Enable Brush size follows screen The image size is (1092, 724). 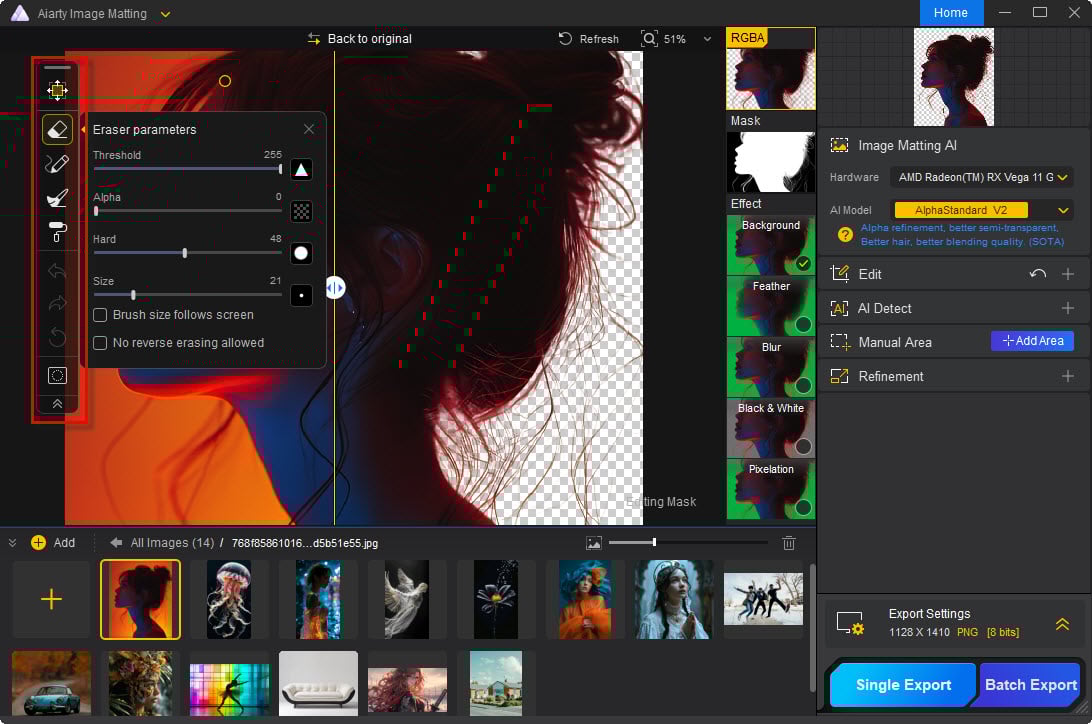(100, 314)
